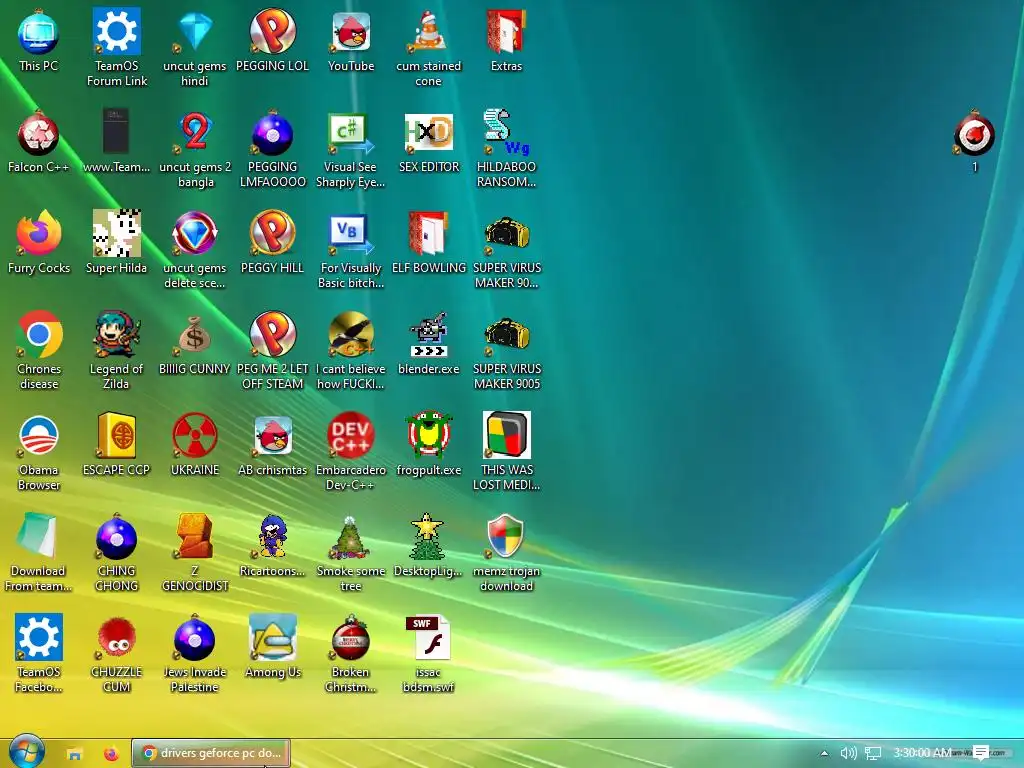1024x768 pixels.
Task: Launch the ESCAPE CCP mahjong tile icon
Action: coord(116,436)
